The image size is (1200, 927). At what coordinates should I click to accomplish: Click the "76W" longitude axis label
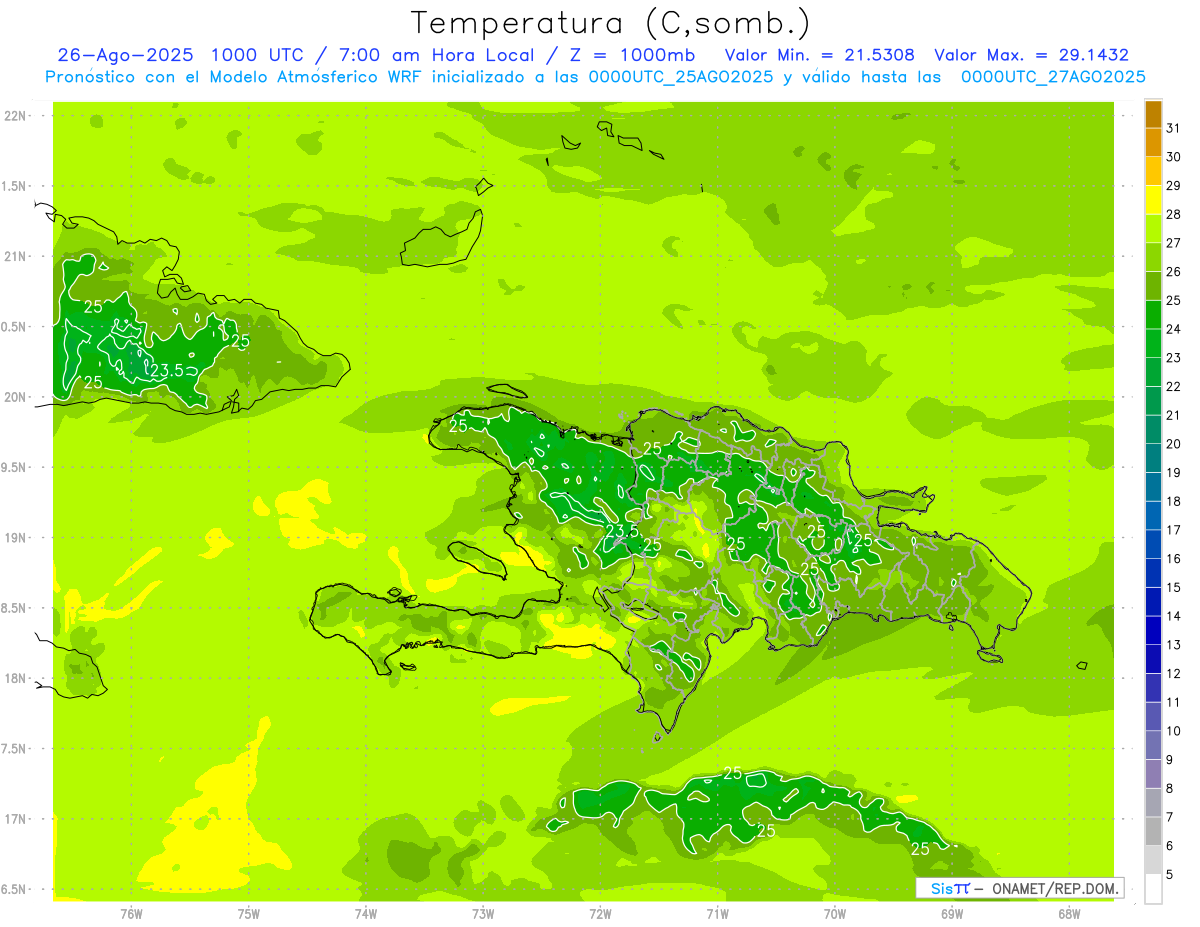click(x=131, y=913)
